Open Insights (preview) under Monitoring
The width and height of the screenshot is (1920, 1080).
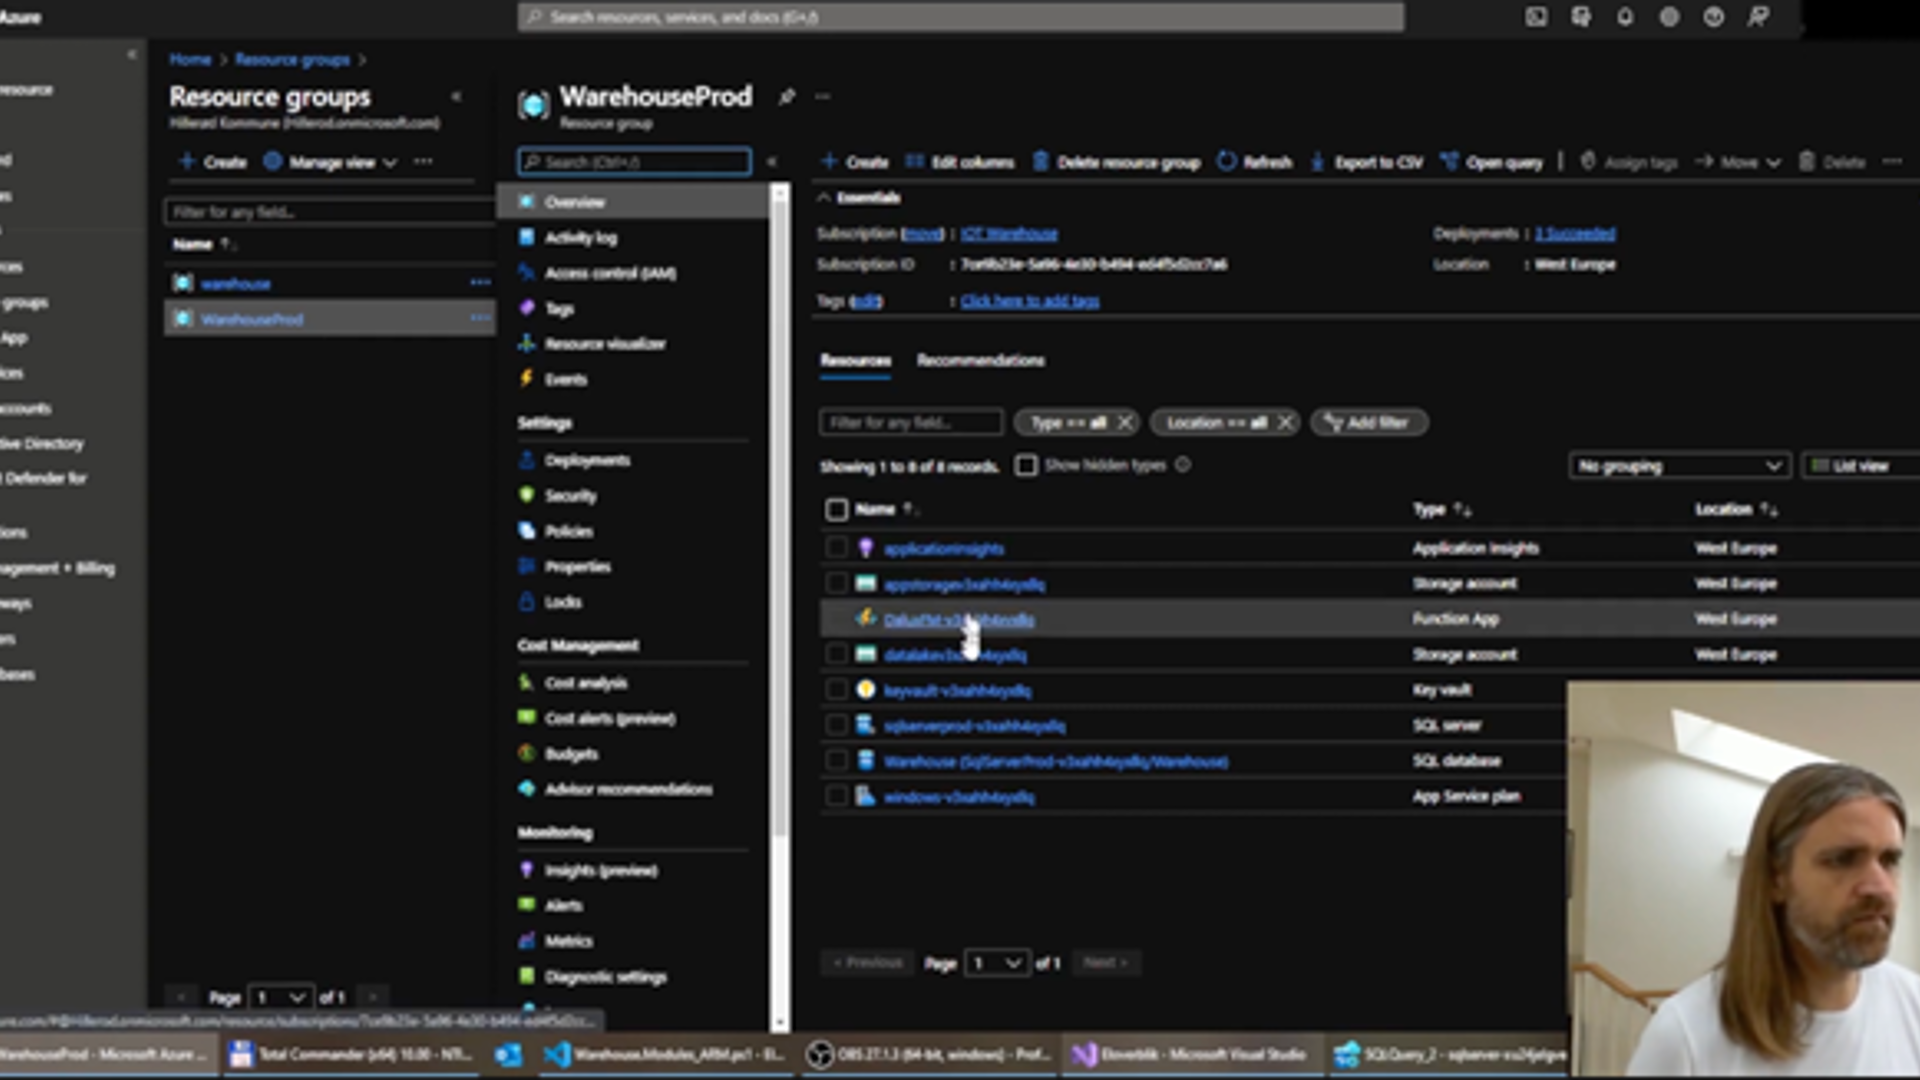tap(600, 870)
